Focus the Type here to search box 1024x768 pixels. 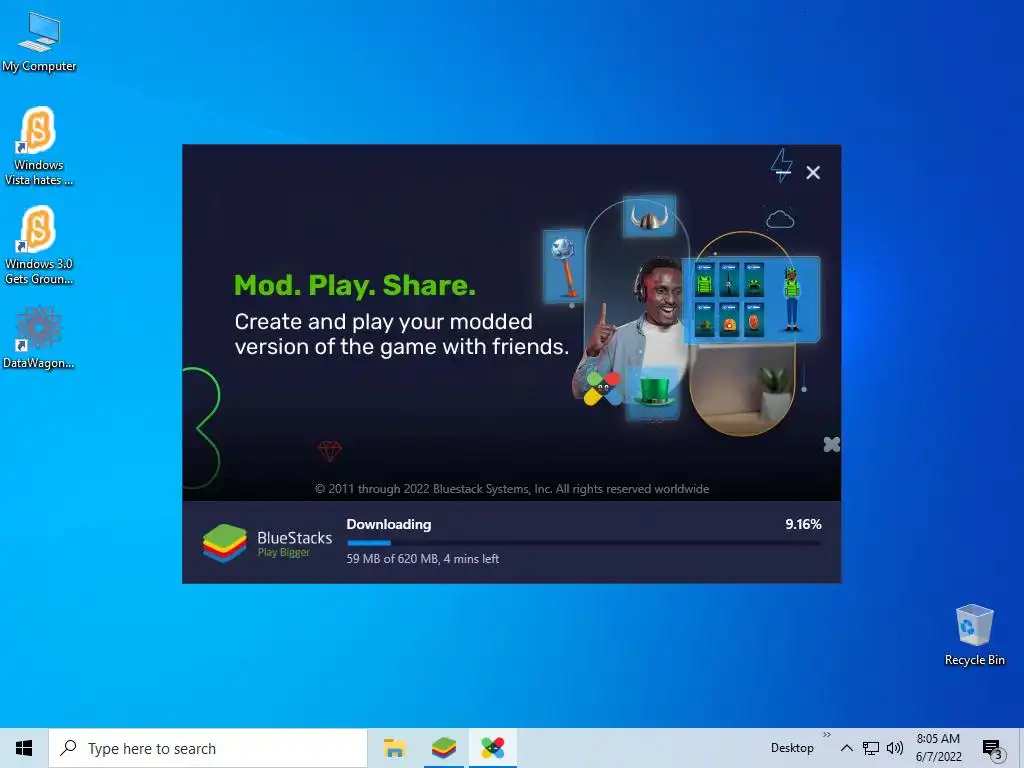click(208, 748)
